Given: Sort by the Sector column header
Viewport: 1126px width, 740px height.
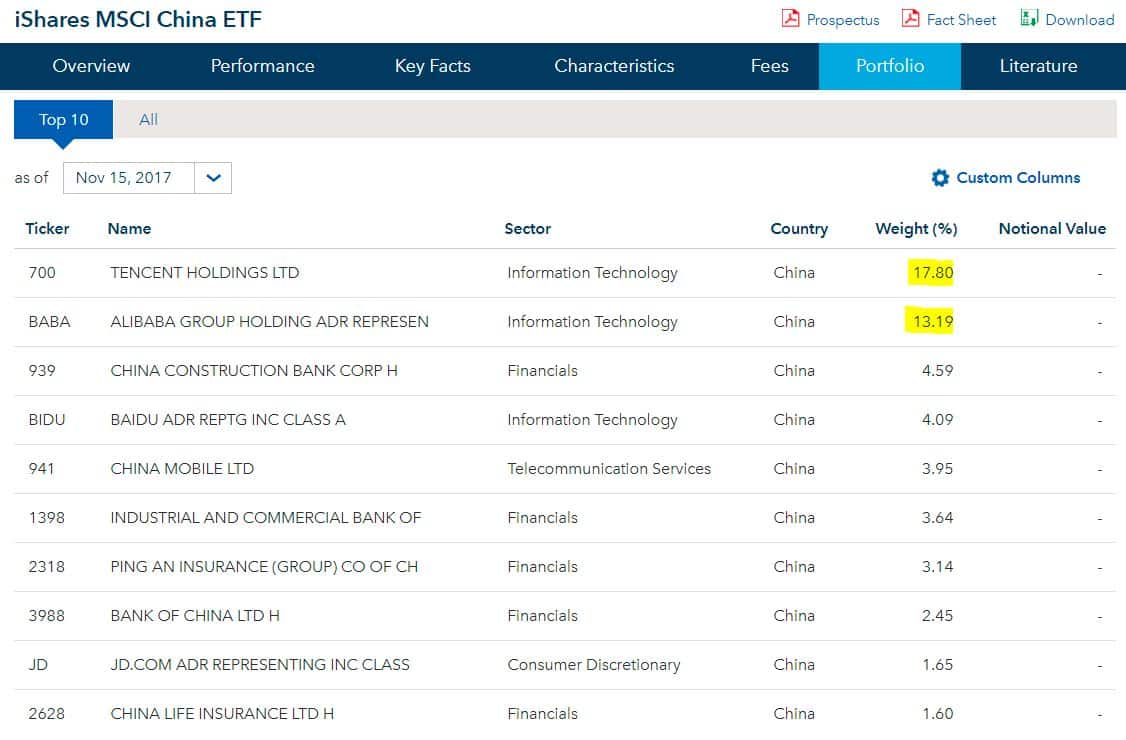Looking at the screenshot, I should 527,228.
